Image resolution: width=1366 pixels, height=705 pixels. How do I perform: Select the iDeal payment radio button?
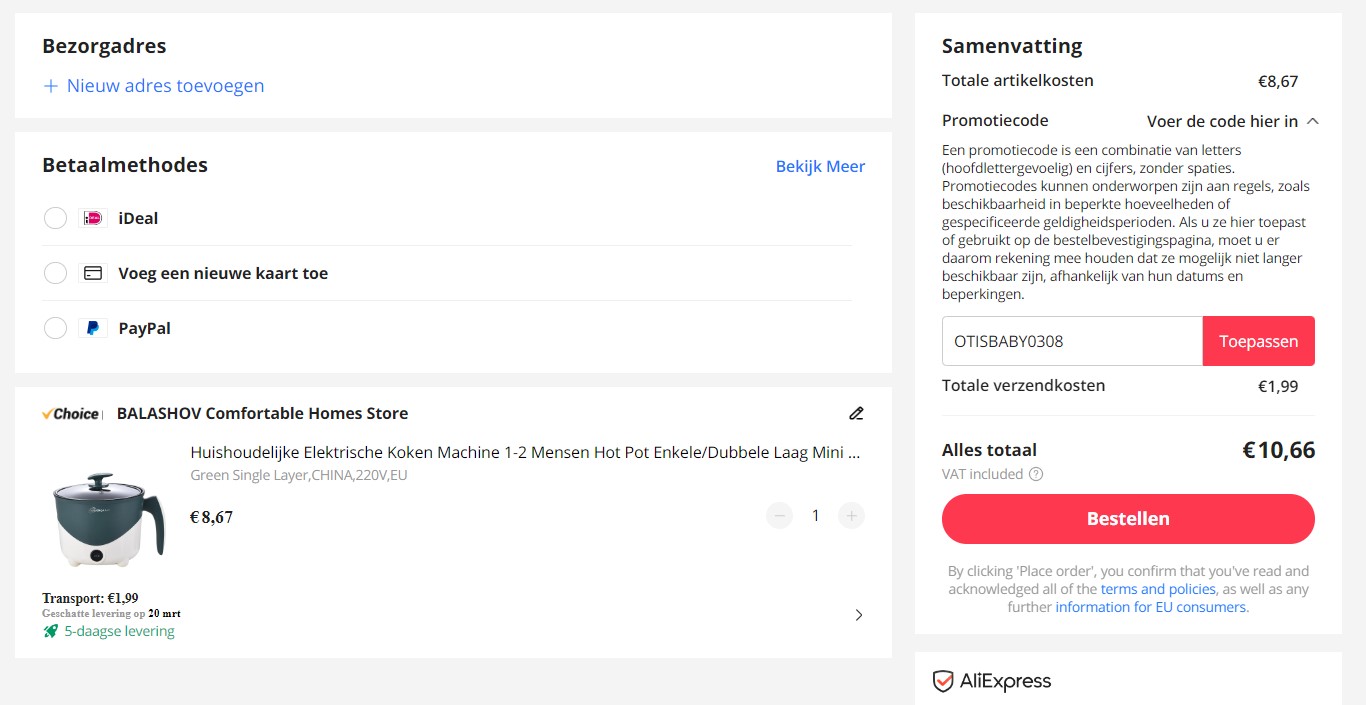pos(55,217)
